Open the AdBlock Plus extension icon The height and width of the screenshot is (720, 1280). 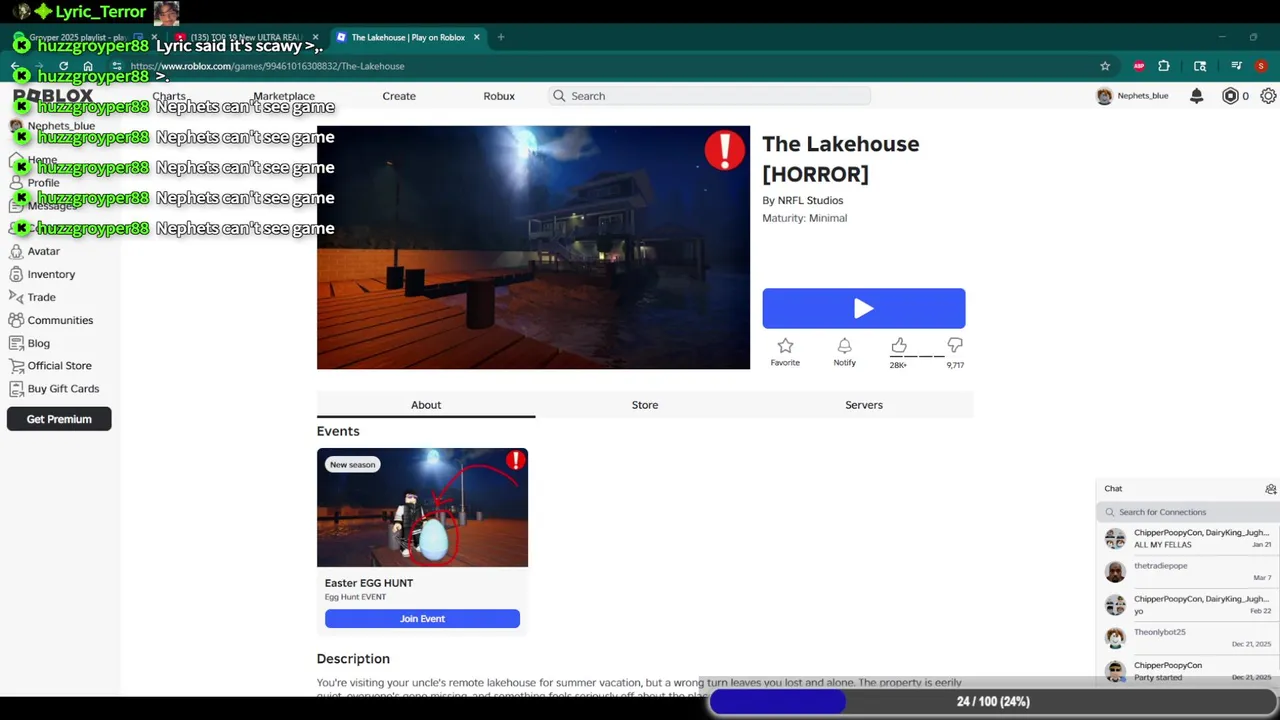coord(1139,66)
